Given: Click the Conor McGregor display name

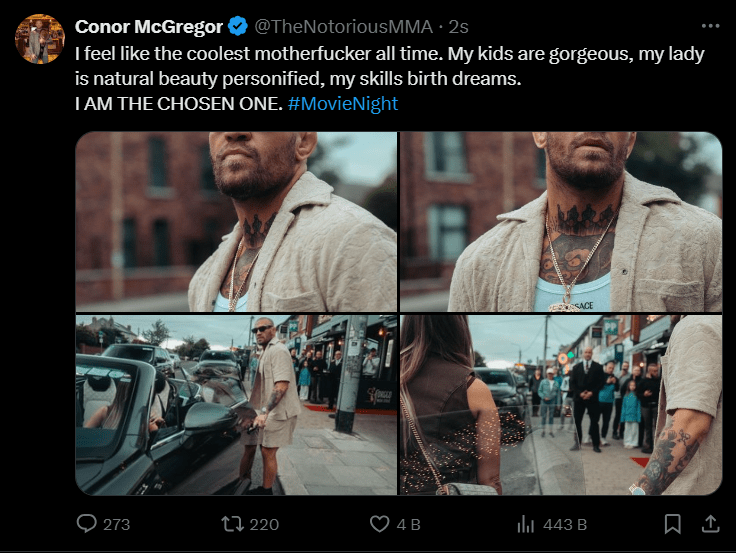Looking at the screenshot, I should tap(149, 26).
